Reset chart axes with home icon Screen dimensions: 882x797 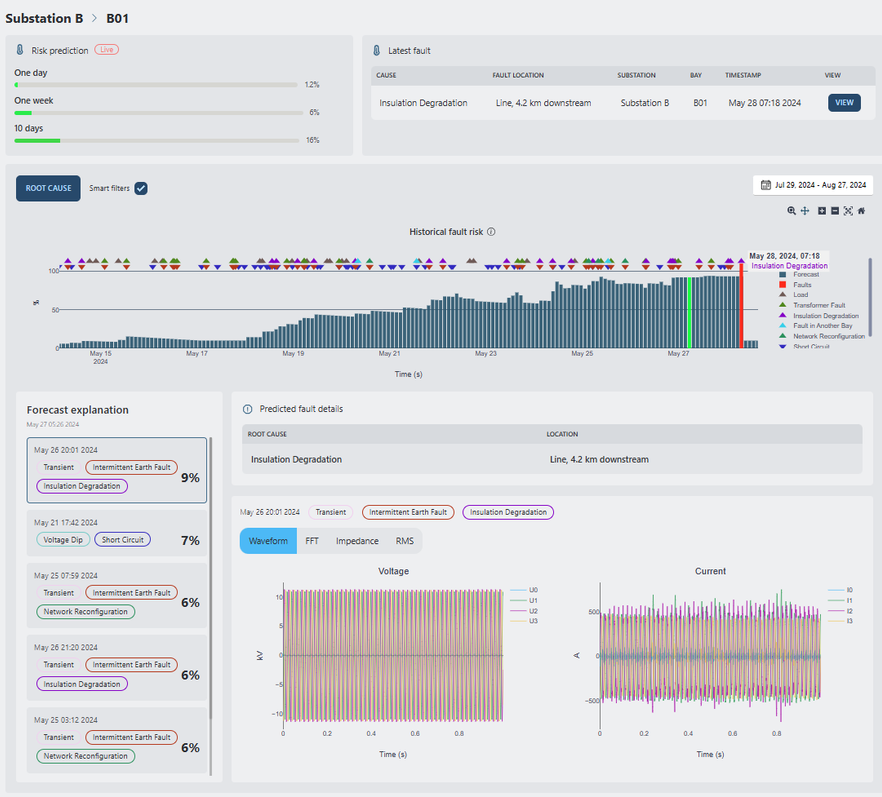pyautogui.click(x=861, y=211)
